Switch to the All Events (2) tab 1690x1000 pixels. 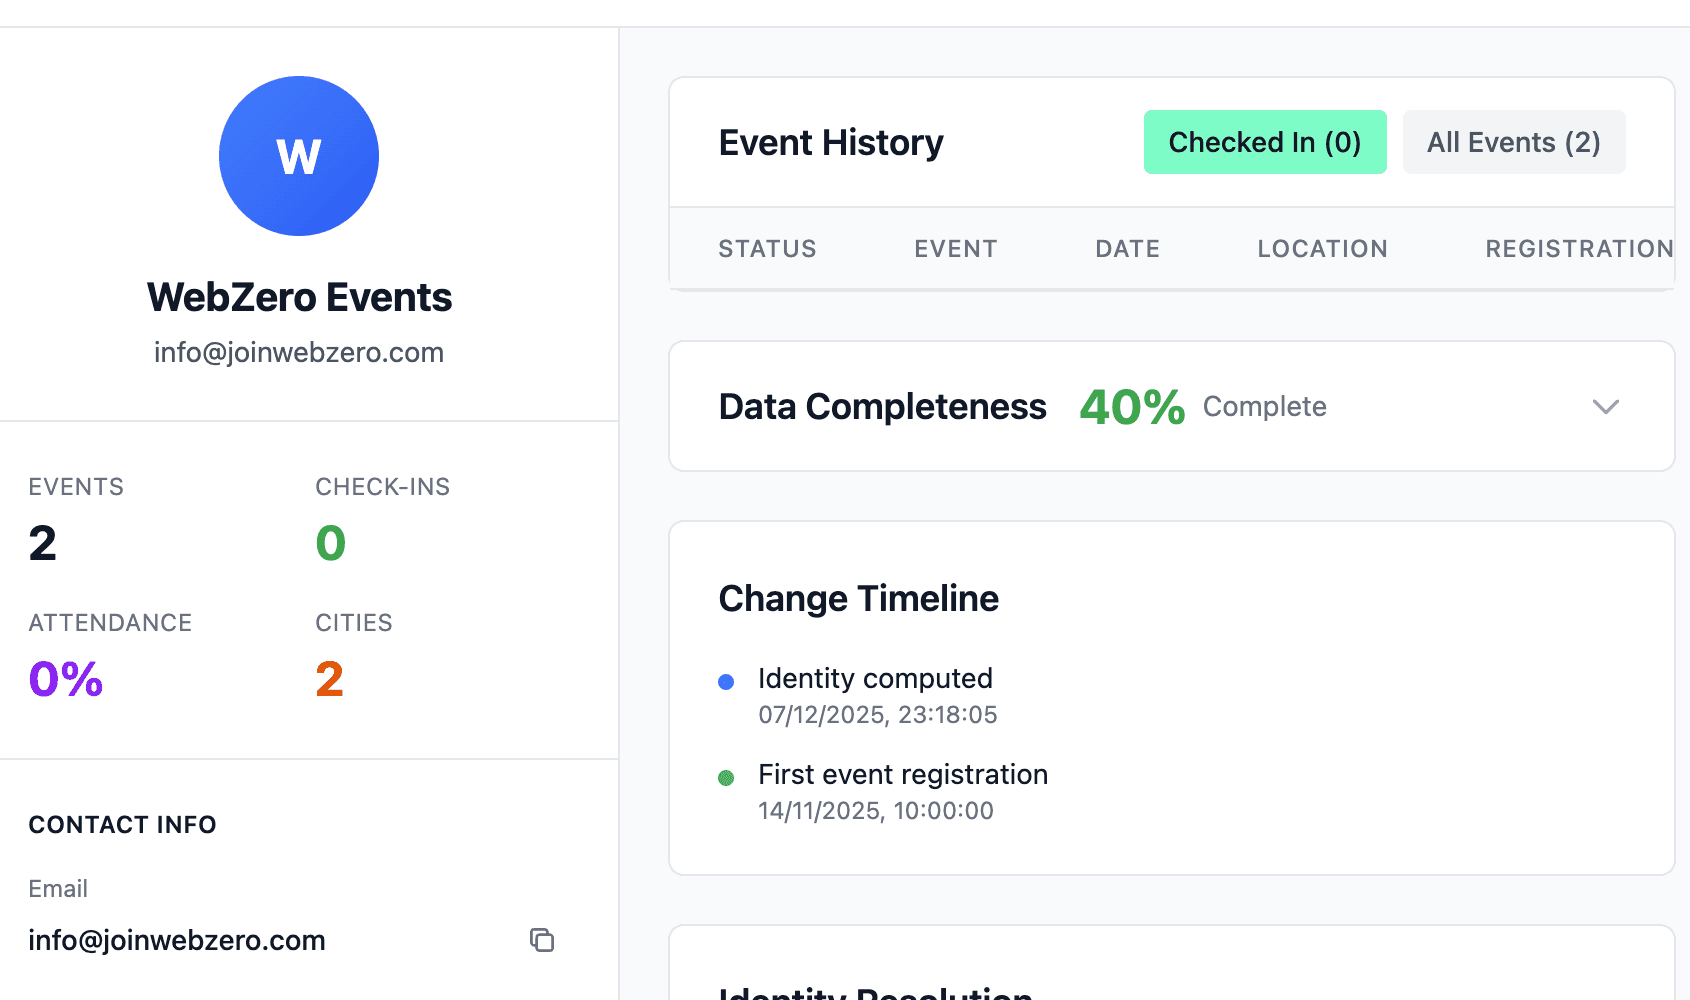tap(1514, 142)
